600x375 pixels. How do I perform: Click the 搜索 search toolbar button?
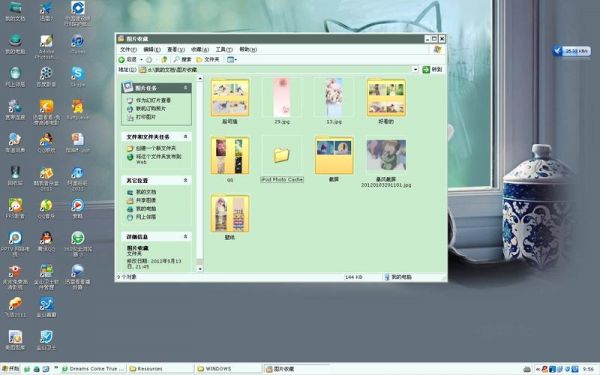tap(183, 60)
